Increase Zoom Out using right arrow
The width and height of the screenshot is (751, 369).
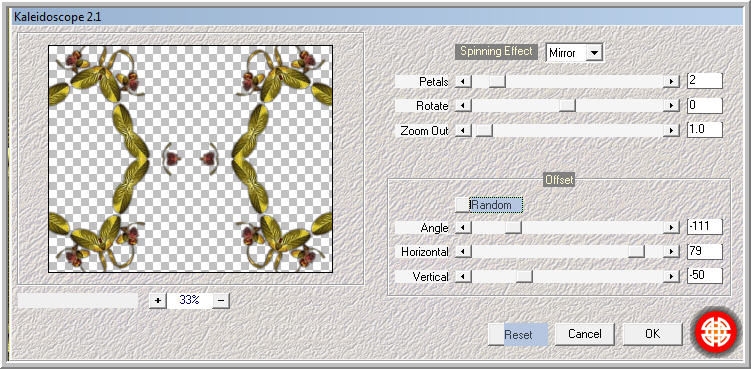(x=671, y=130)
